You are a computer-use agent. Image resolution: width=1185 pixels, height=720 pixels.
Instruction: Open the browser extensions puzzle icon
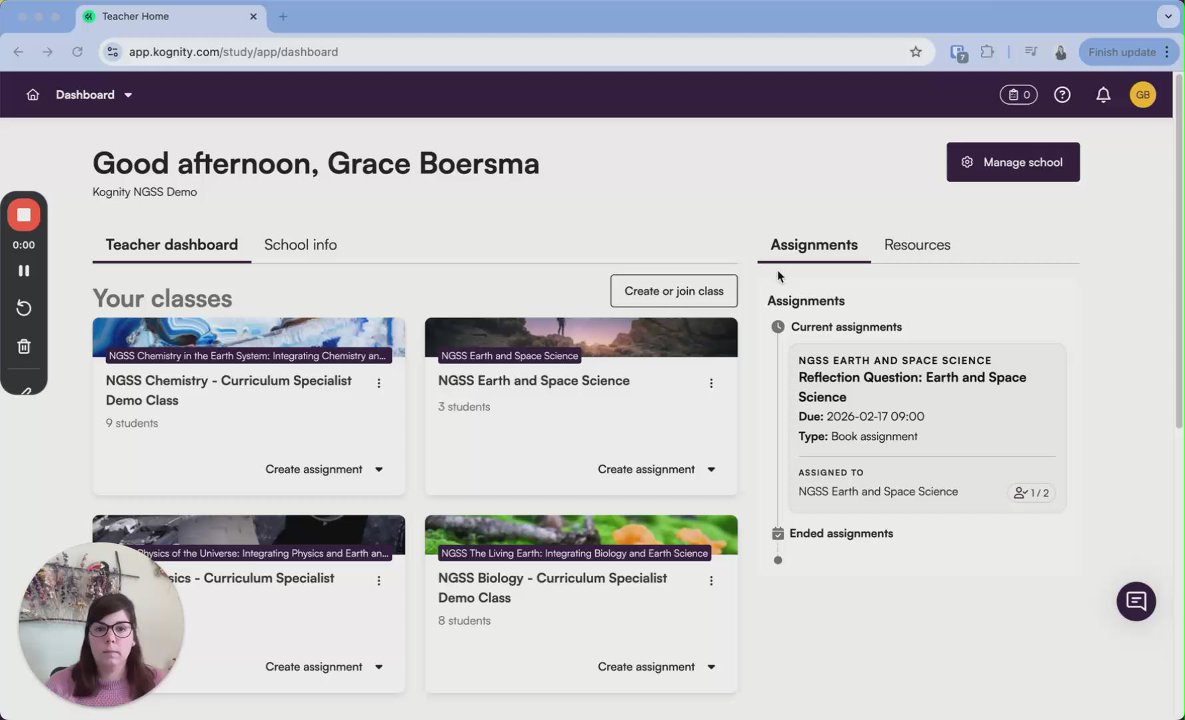(x=987, y=51)
